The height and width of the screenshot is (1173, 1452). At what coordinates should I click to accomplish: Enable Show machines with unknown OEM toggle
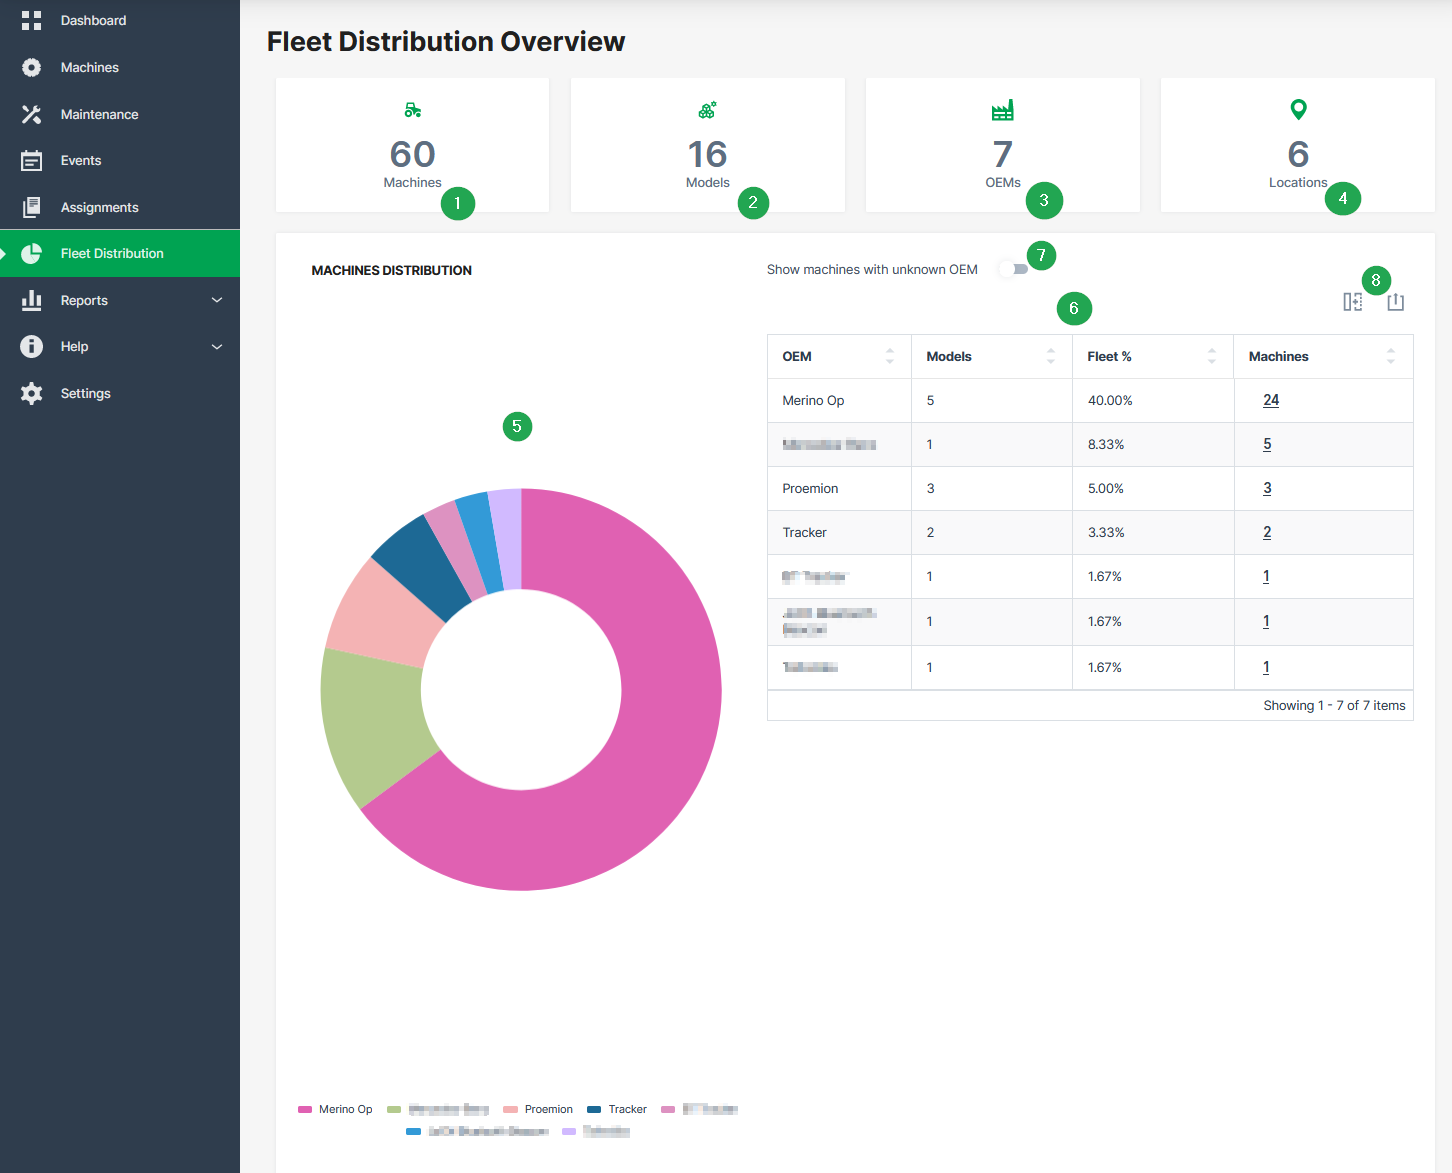(1014, 270)
